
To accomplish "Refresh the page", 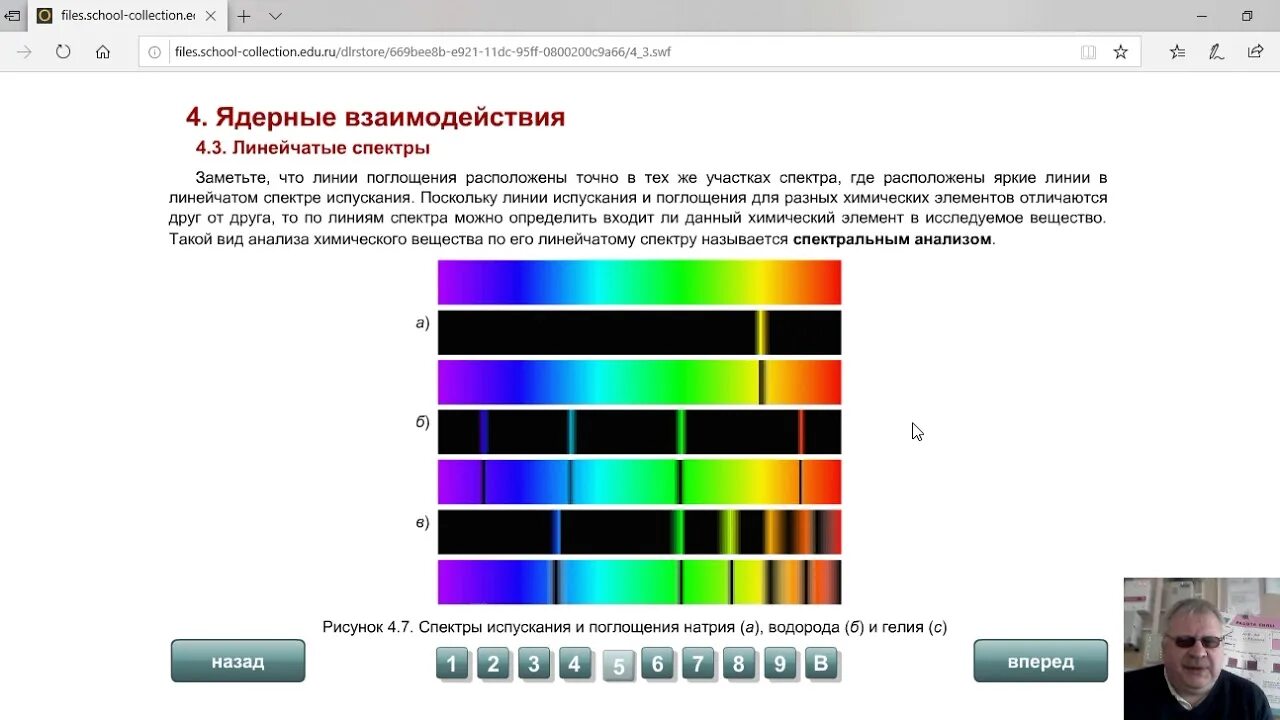I will click(63, 52).
